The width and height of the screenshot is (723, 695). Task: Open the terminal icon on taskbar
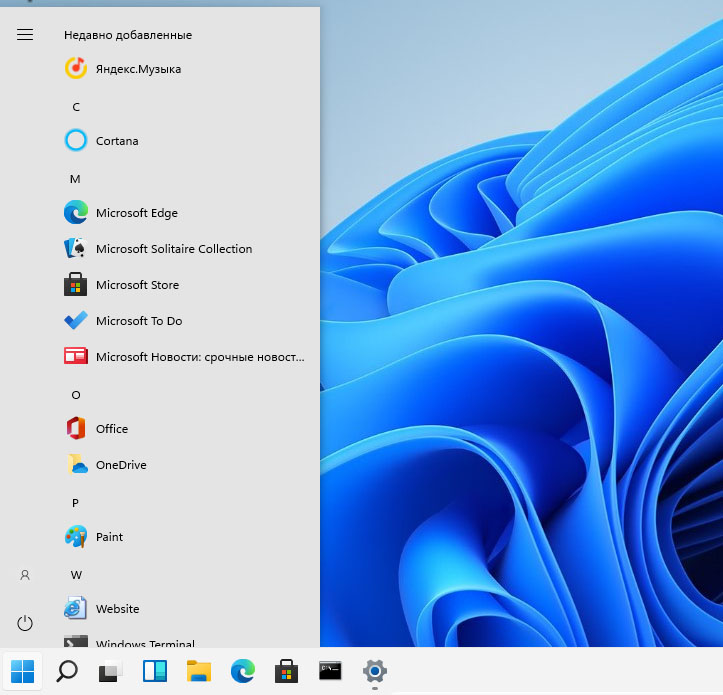tap(330, 671)
